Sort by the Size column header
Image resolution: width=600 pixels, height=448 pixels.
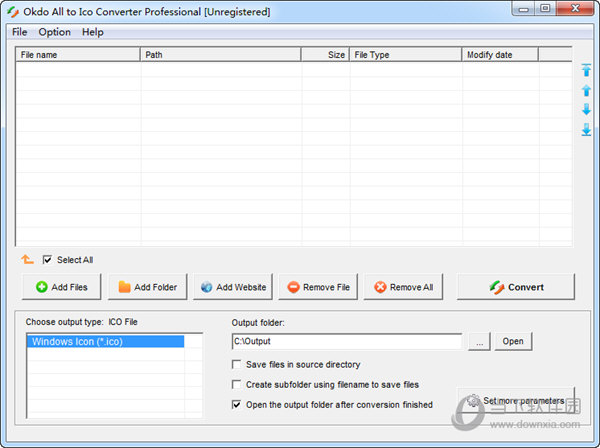(325, 55)
